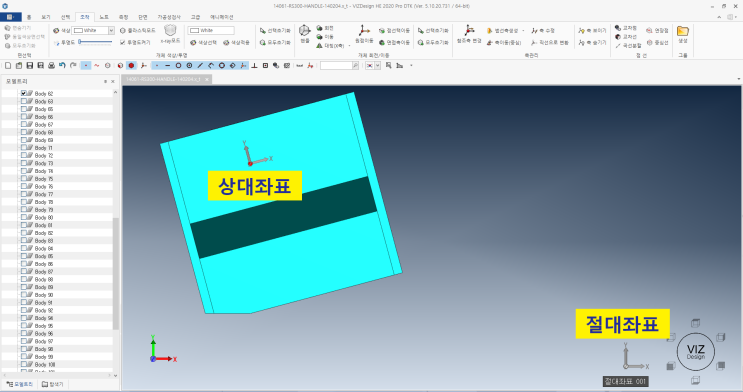Click the Print icon in quick toolbar
The width and height of the screenshot is (743, 392).
[x=51, y=65]
